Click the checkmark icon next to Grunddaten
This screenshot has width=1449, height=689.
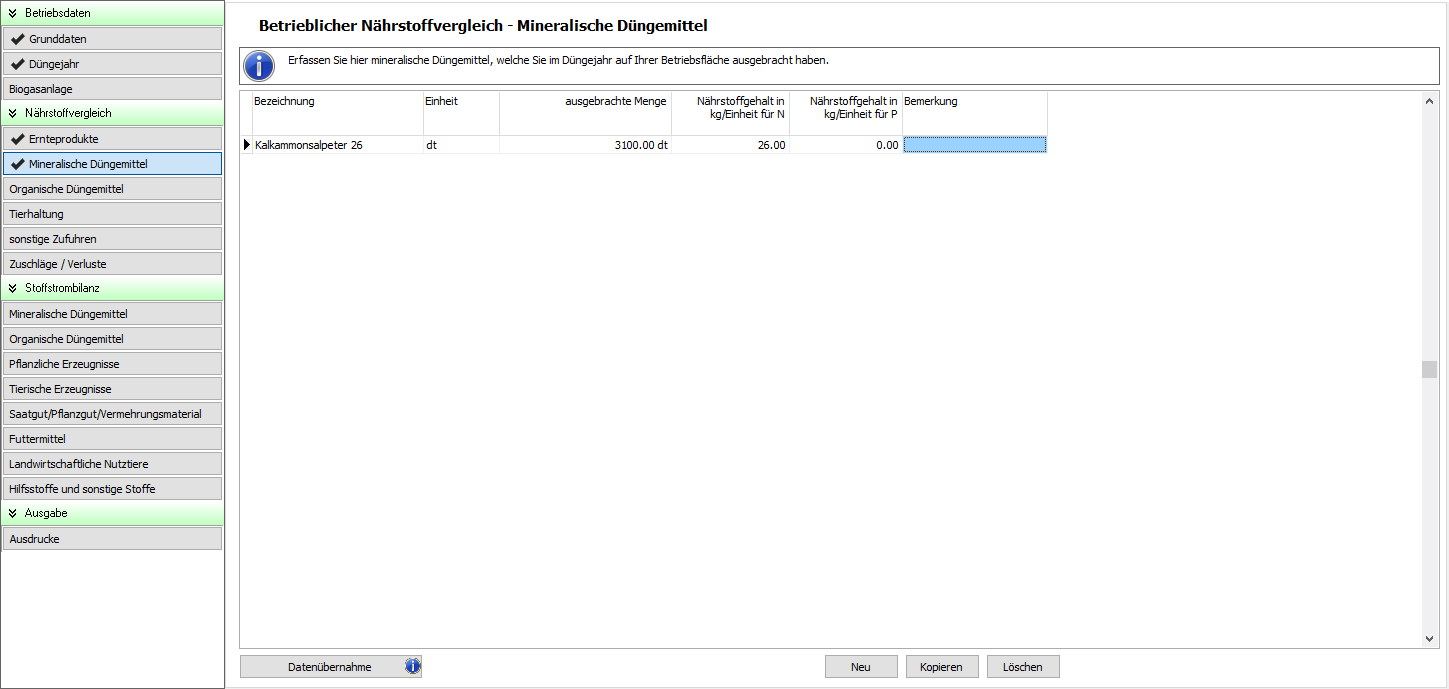pyautogui.click(x=18, y=39)
